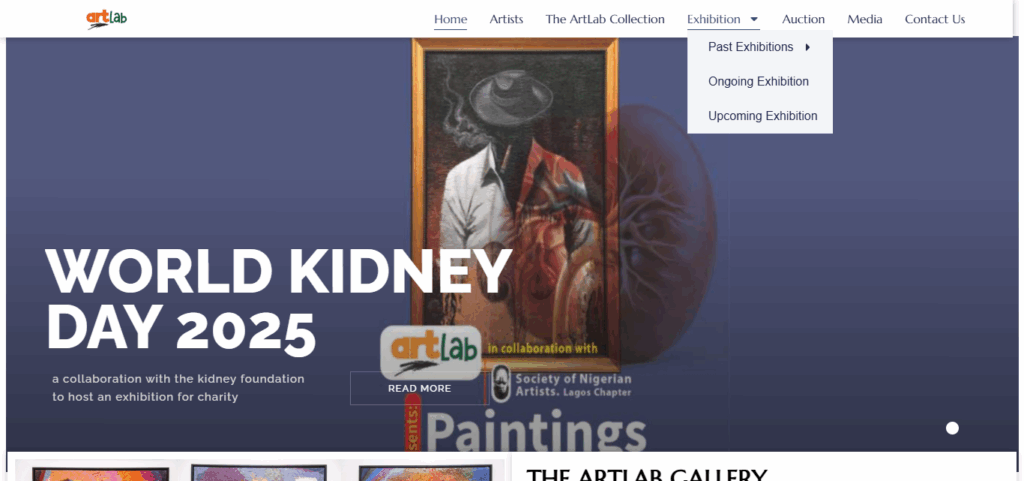Expand the Exhibition dropdown arrow

coord(754,19)
